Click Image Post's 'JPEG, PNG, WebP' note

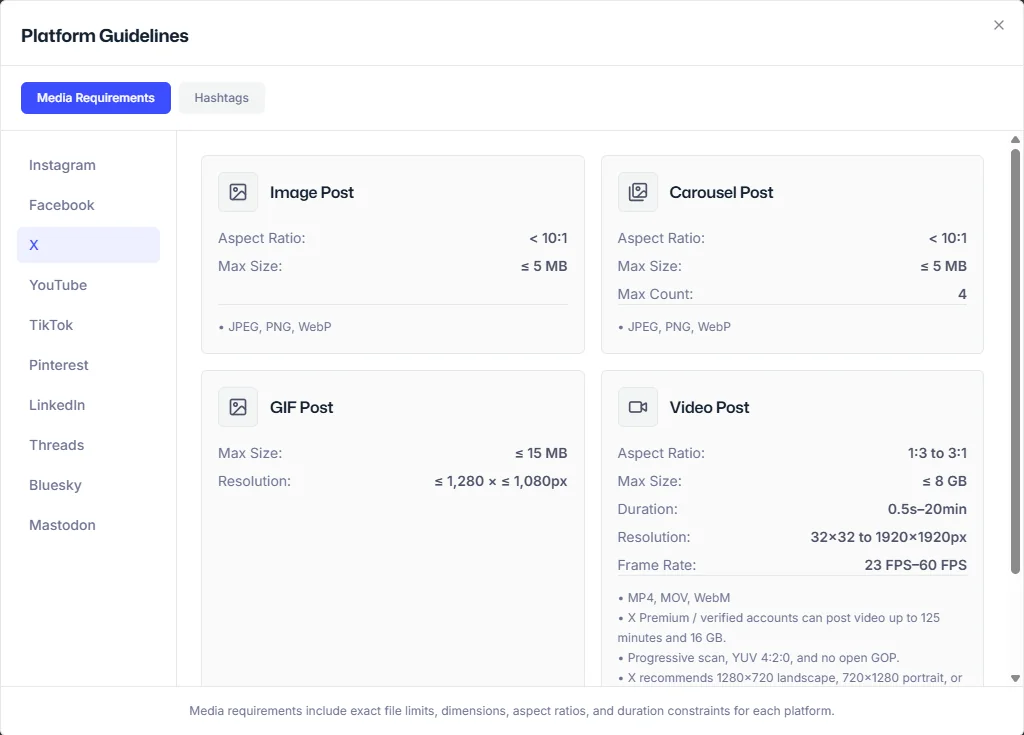(275, 327)
